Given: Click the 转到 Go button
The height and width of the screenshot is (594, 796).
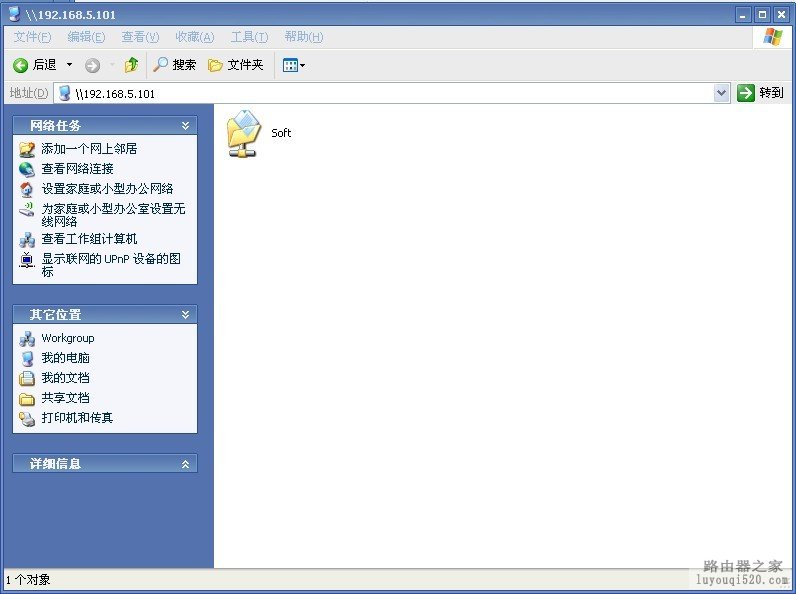Looking at the screenshot, I should (x=760, y=93).
